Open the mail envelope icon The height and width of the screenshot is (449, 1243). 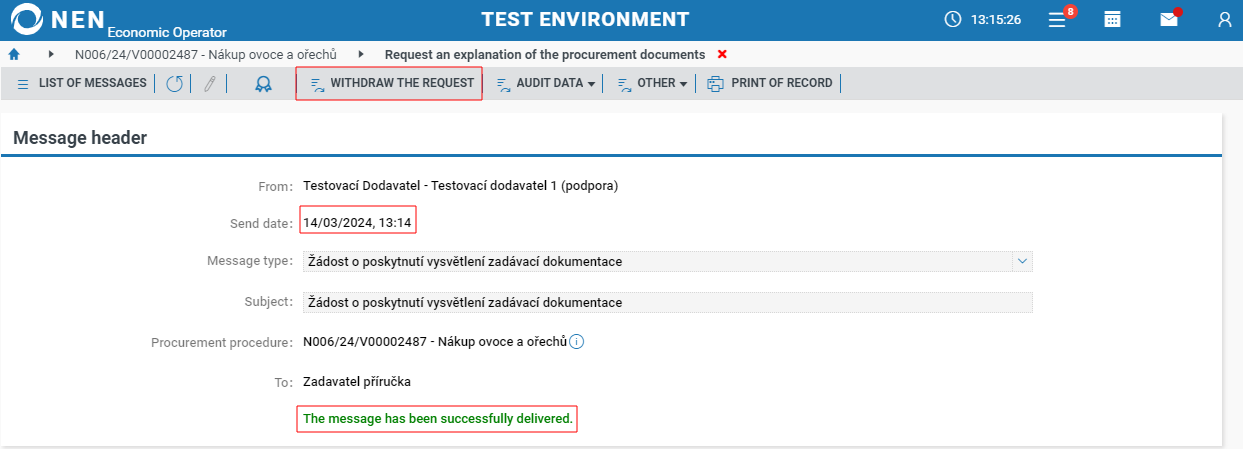[x=1169, y=19]
